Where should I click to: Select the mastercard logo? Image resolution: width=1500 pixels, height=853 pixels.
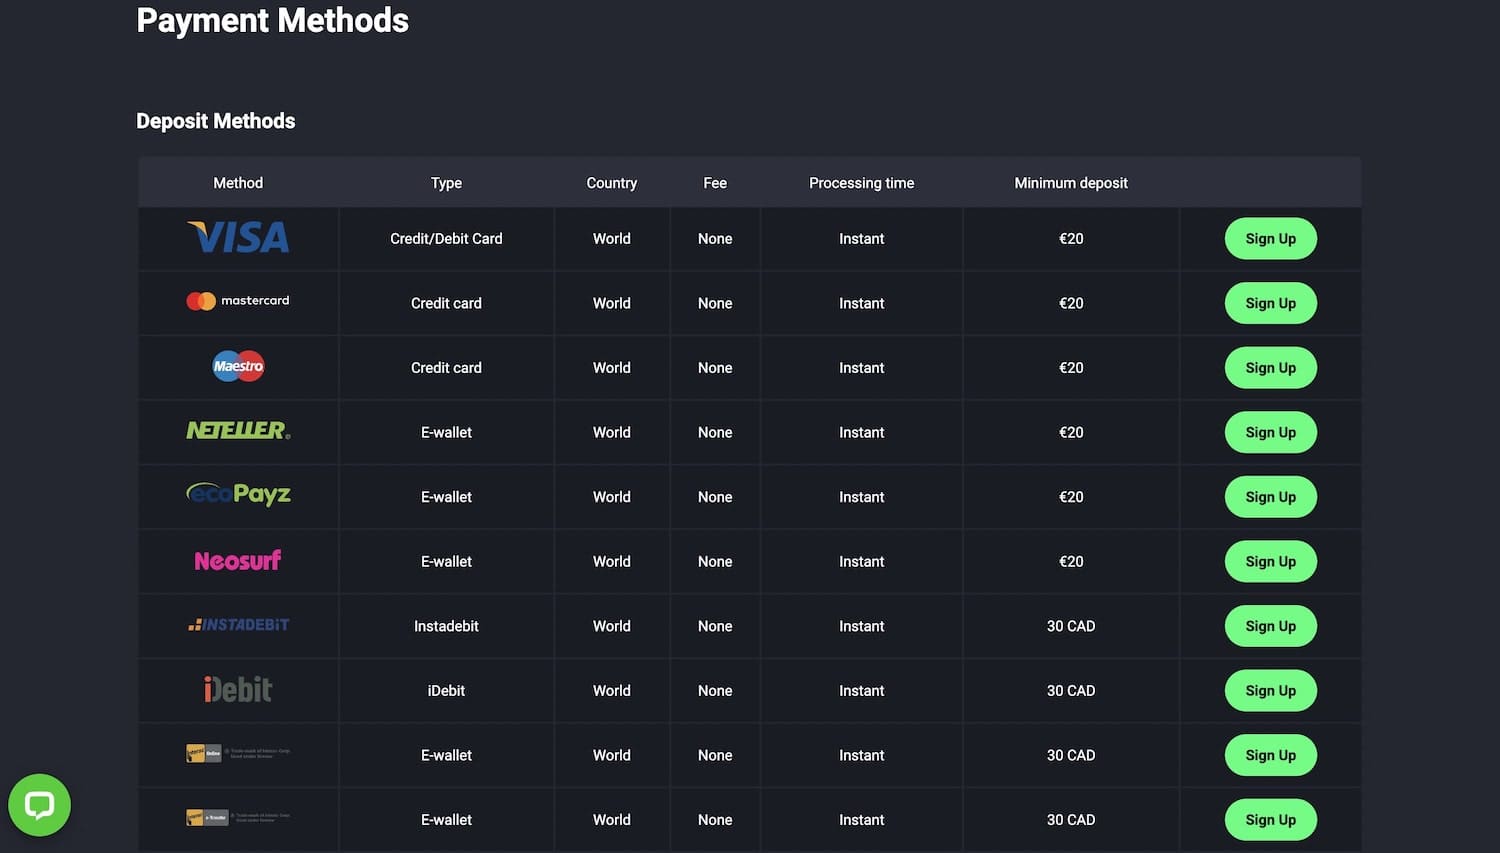[238, 301]
